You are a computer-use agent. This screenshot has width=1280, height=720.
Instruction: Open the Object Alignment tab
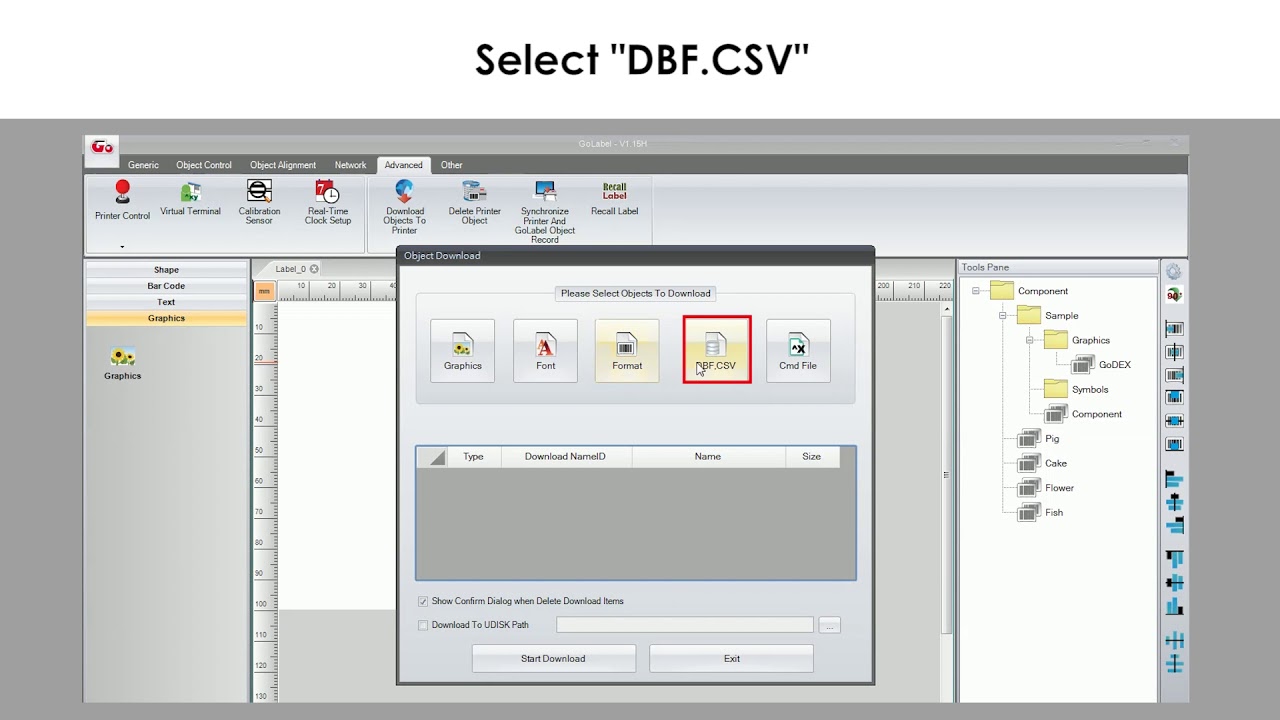click(x=283, y=165)
